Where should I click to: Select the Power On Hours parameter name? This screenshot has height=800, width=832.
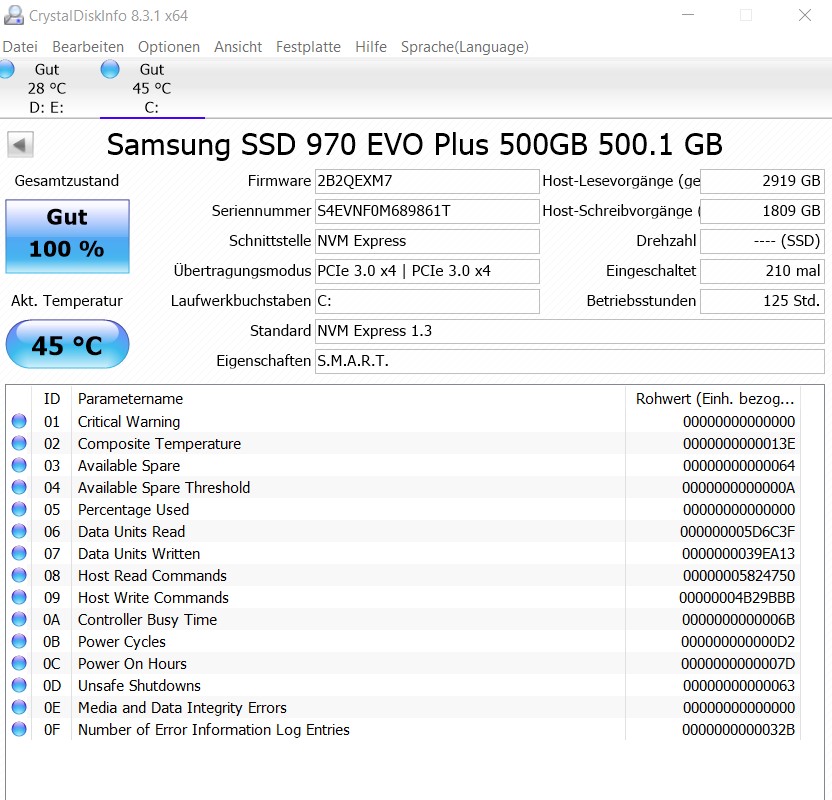132,664
